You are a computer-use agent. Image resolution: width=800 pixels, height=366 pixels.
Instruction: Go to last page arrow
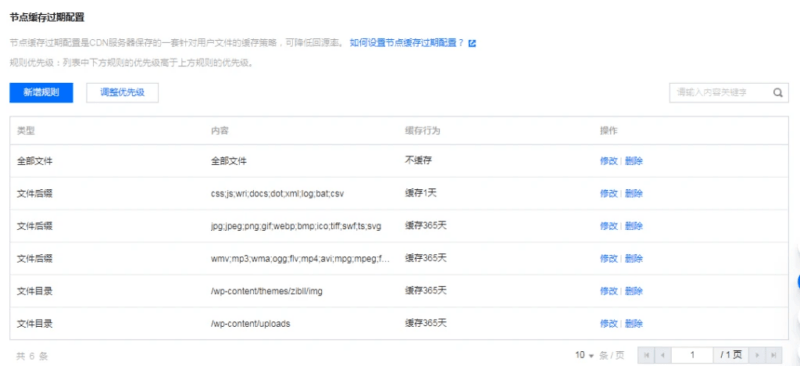tap(773, 355)
